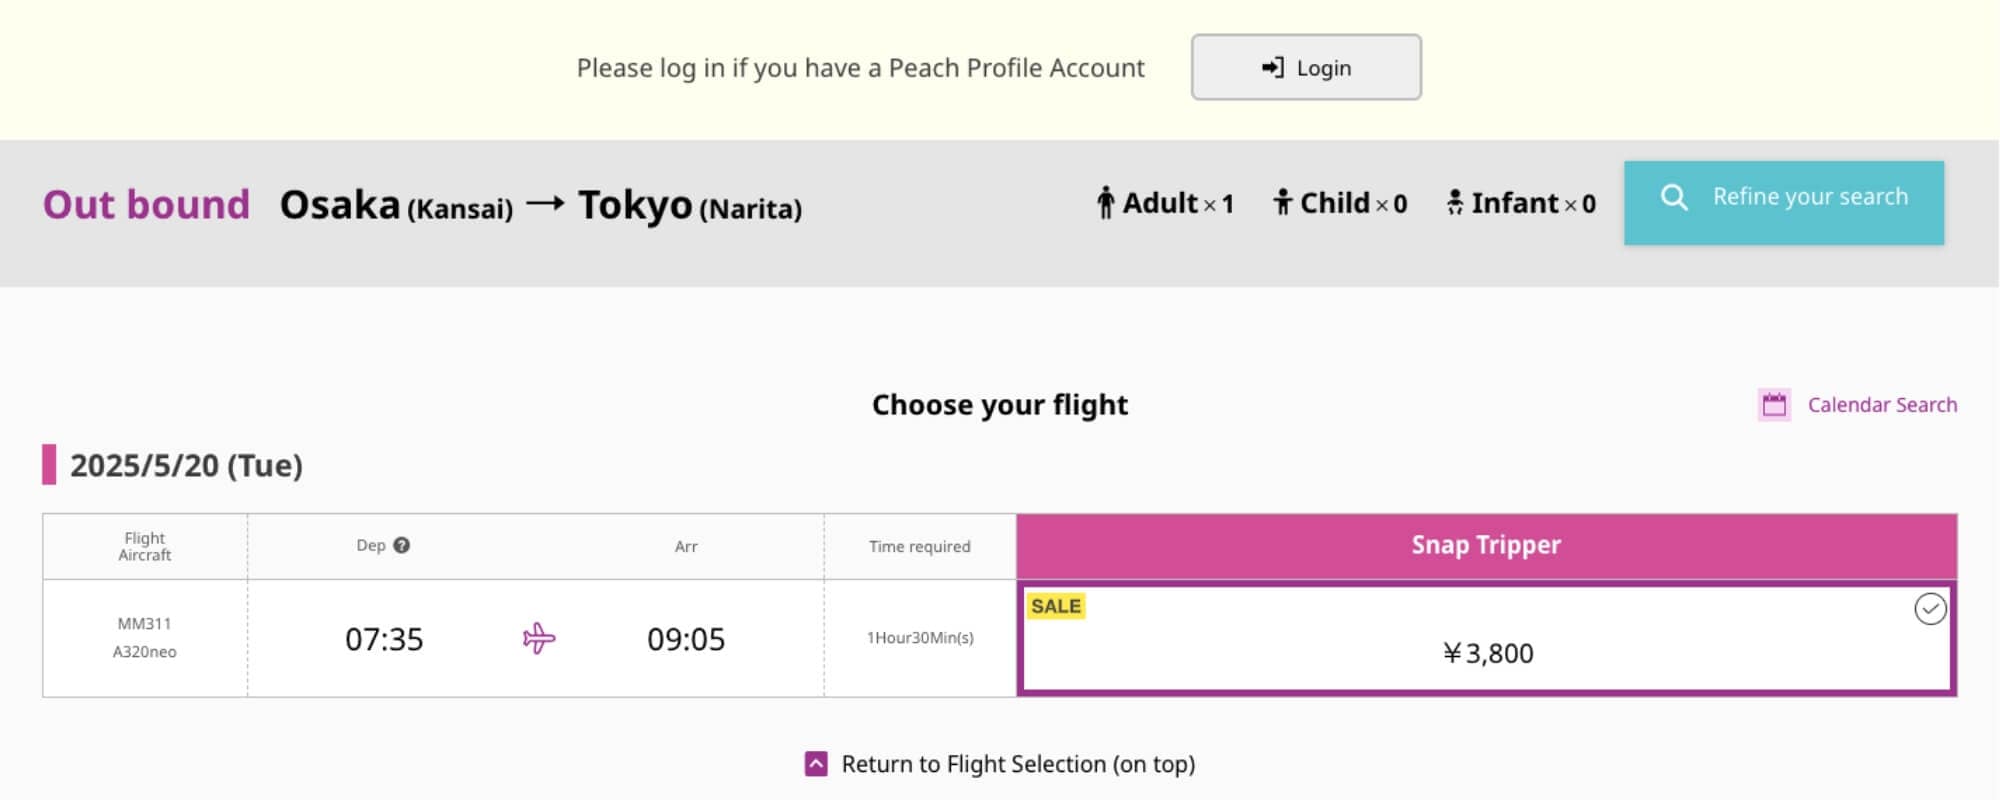Click the 07:35 departure time
The height and width of the screenshot is (800, 2000).
(x=384, y=639)
